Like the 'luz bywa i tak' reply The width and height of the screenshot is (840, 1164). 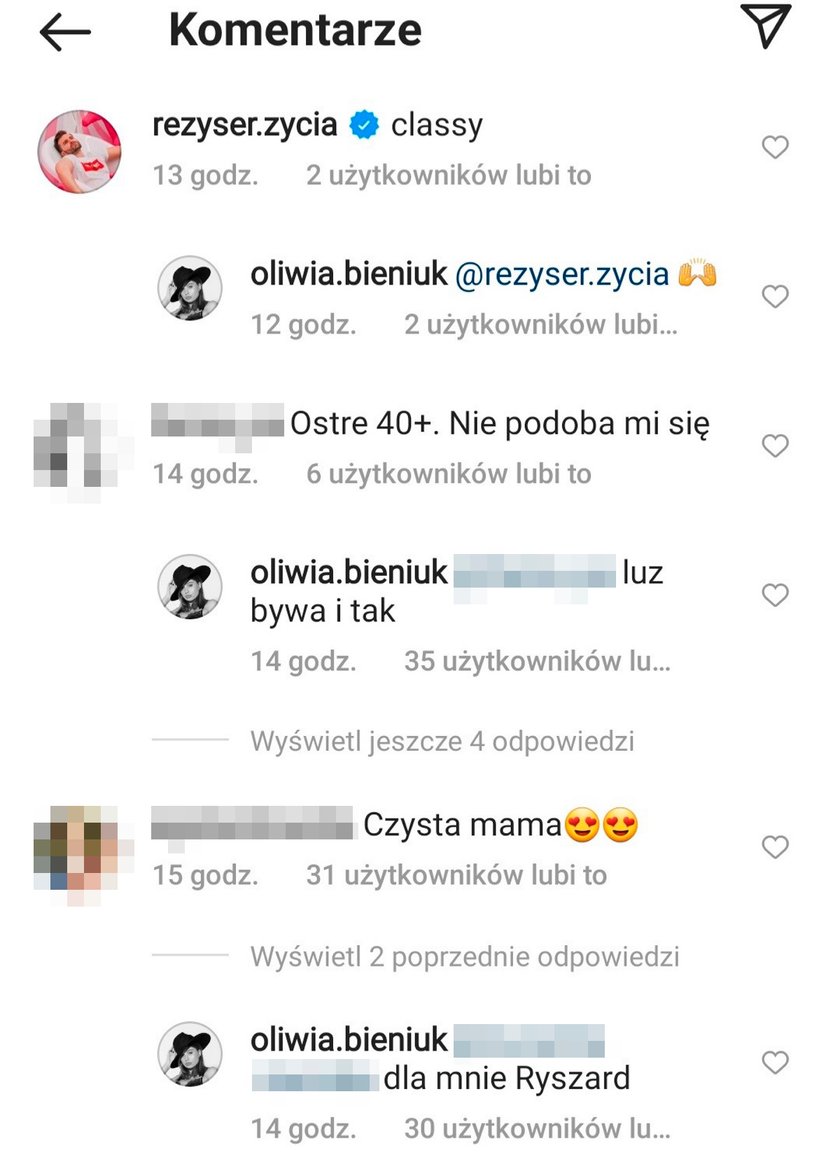click(775, 595)
